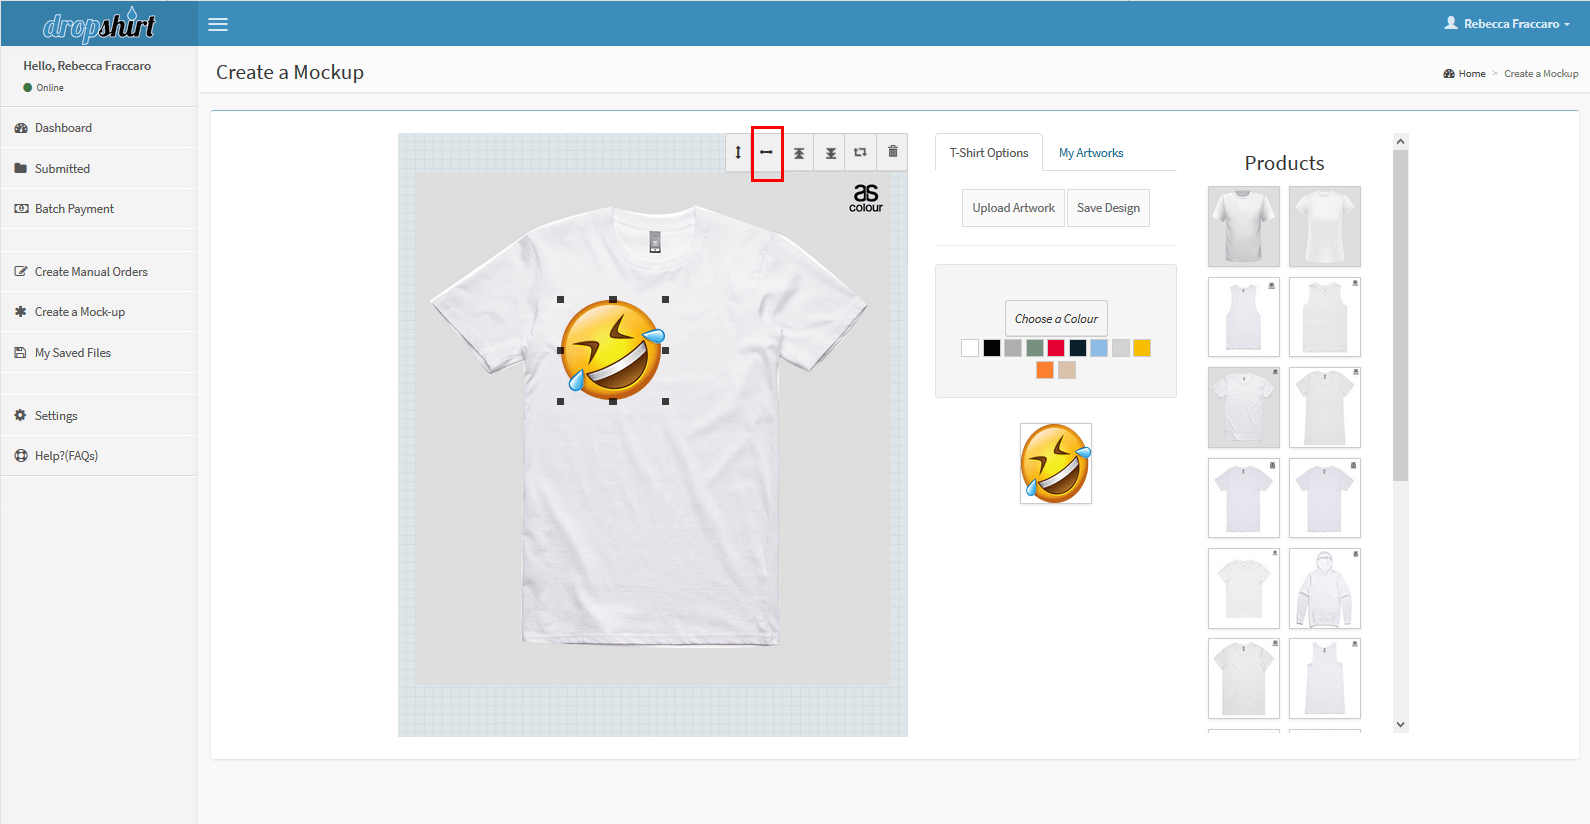
Task: Open My Saved Files in sidebar
Action: (x=99, y=353)
